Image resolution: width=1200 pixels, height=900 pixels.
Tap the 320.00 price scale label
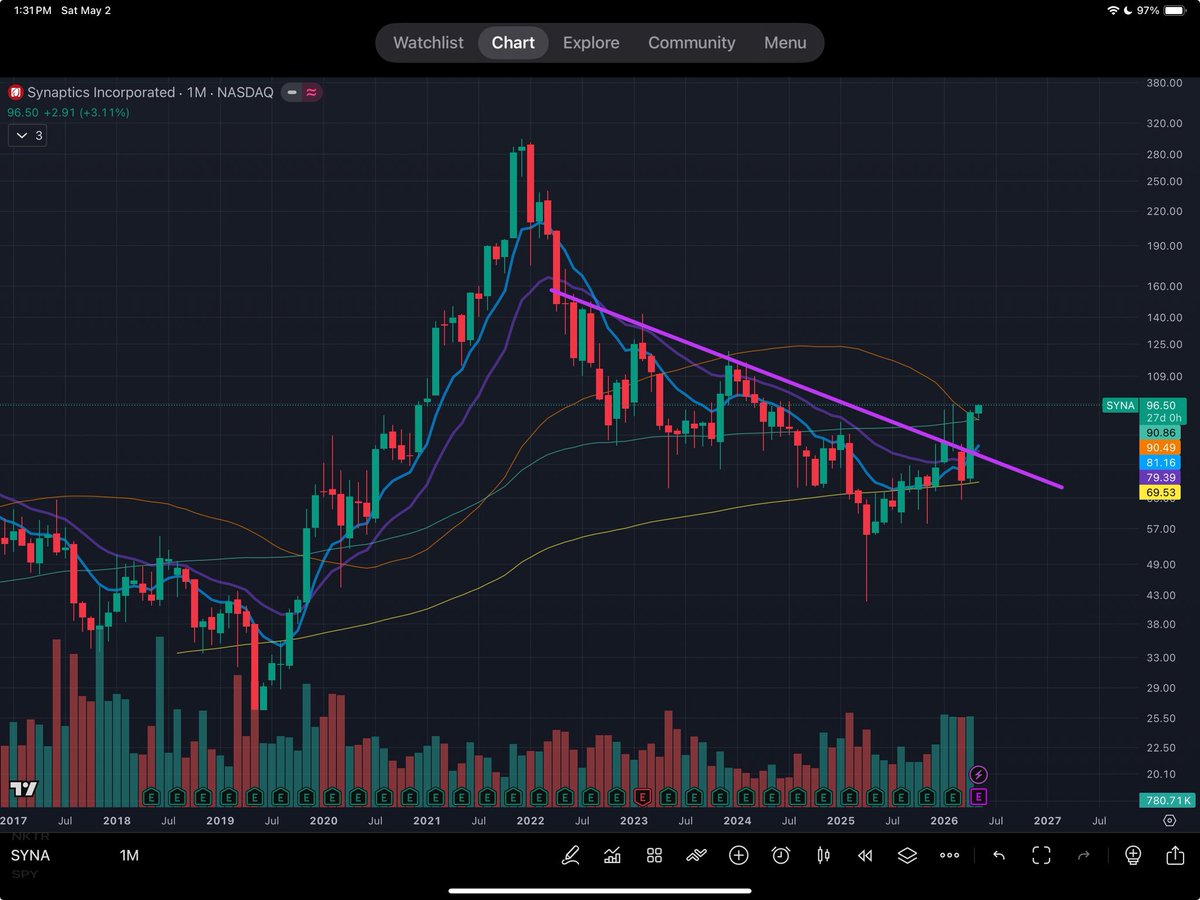coord(1164,123)
